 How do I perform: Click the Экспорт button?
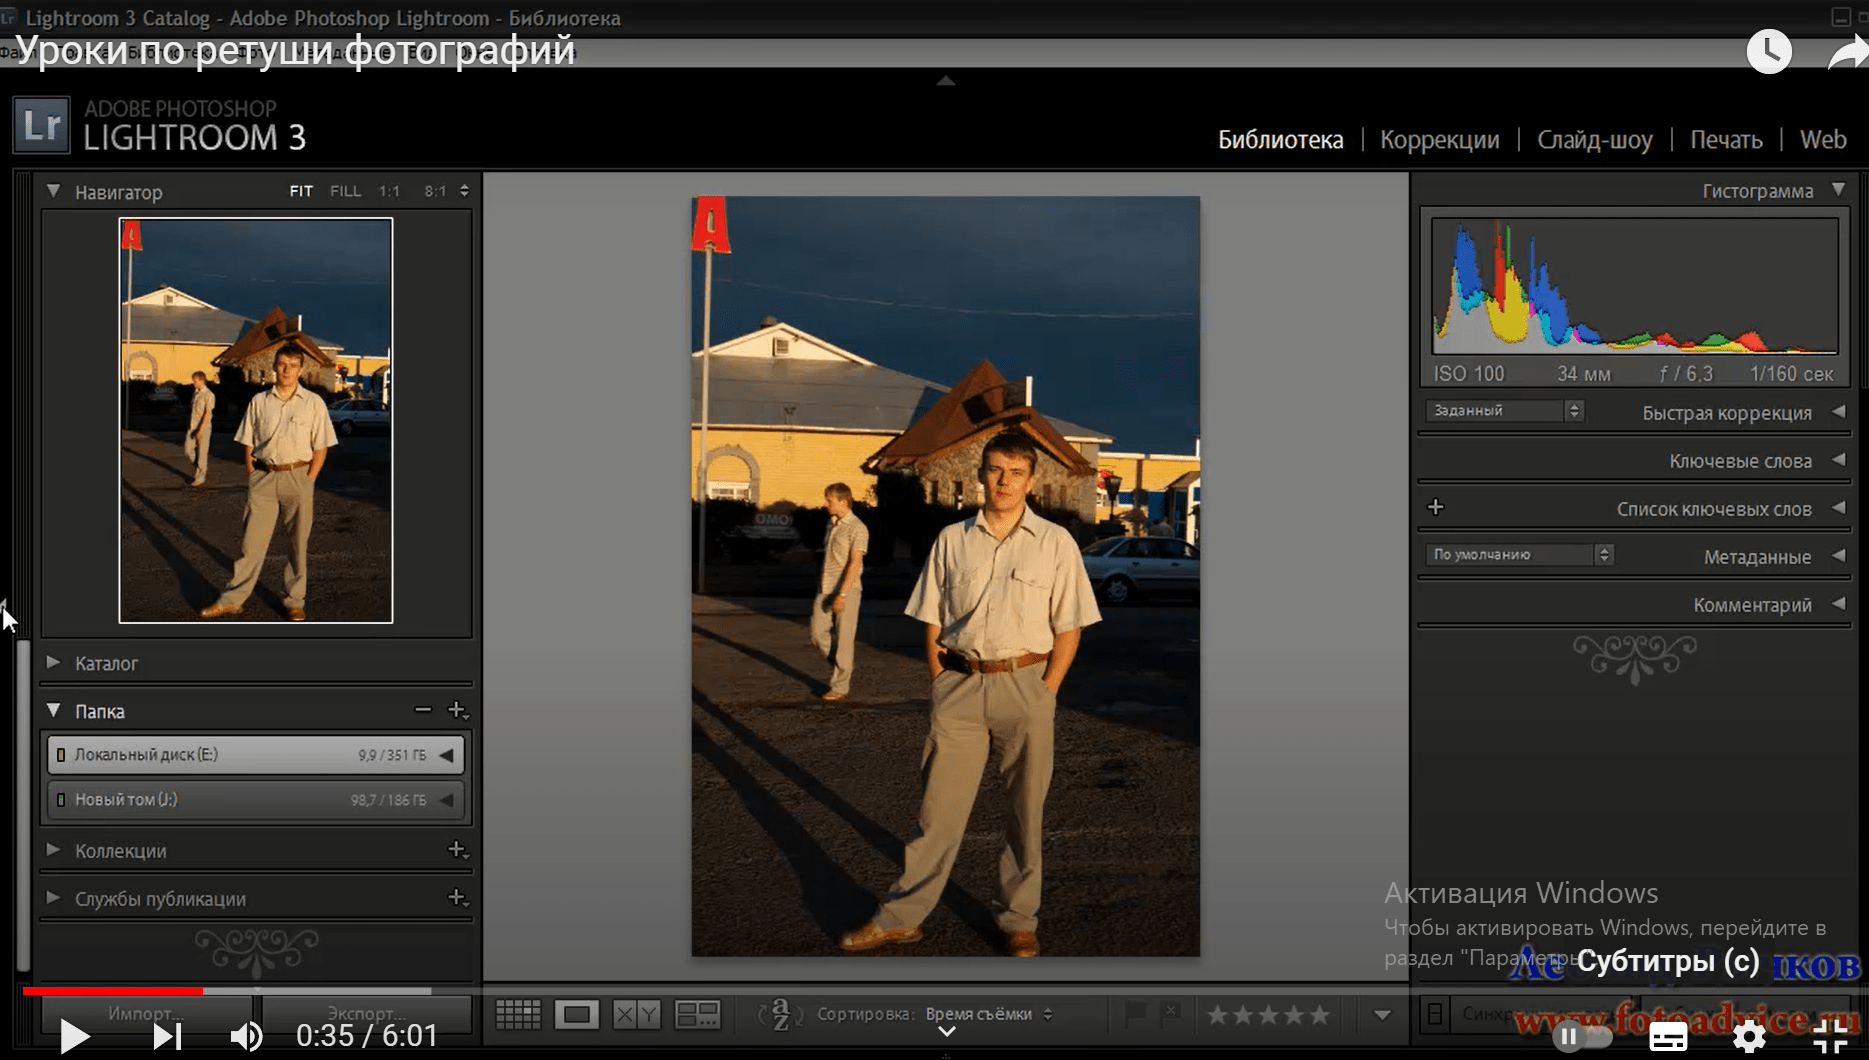point(366,1013)
